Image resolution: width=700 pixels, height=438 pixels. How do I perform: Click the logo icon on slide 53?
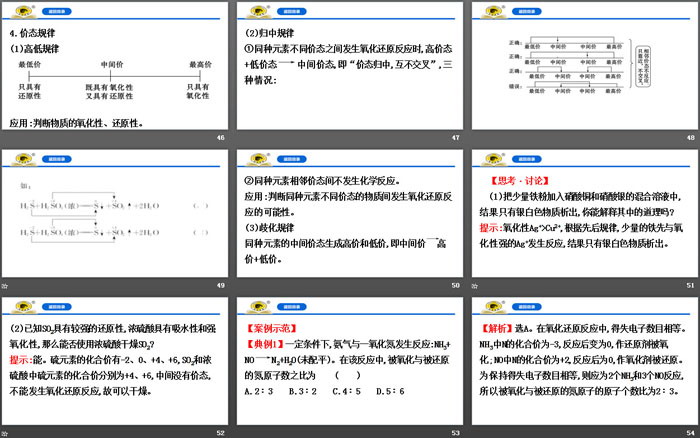(258, 302)
